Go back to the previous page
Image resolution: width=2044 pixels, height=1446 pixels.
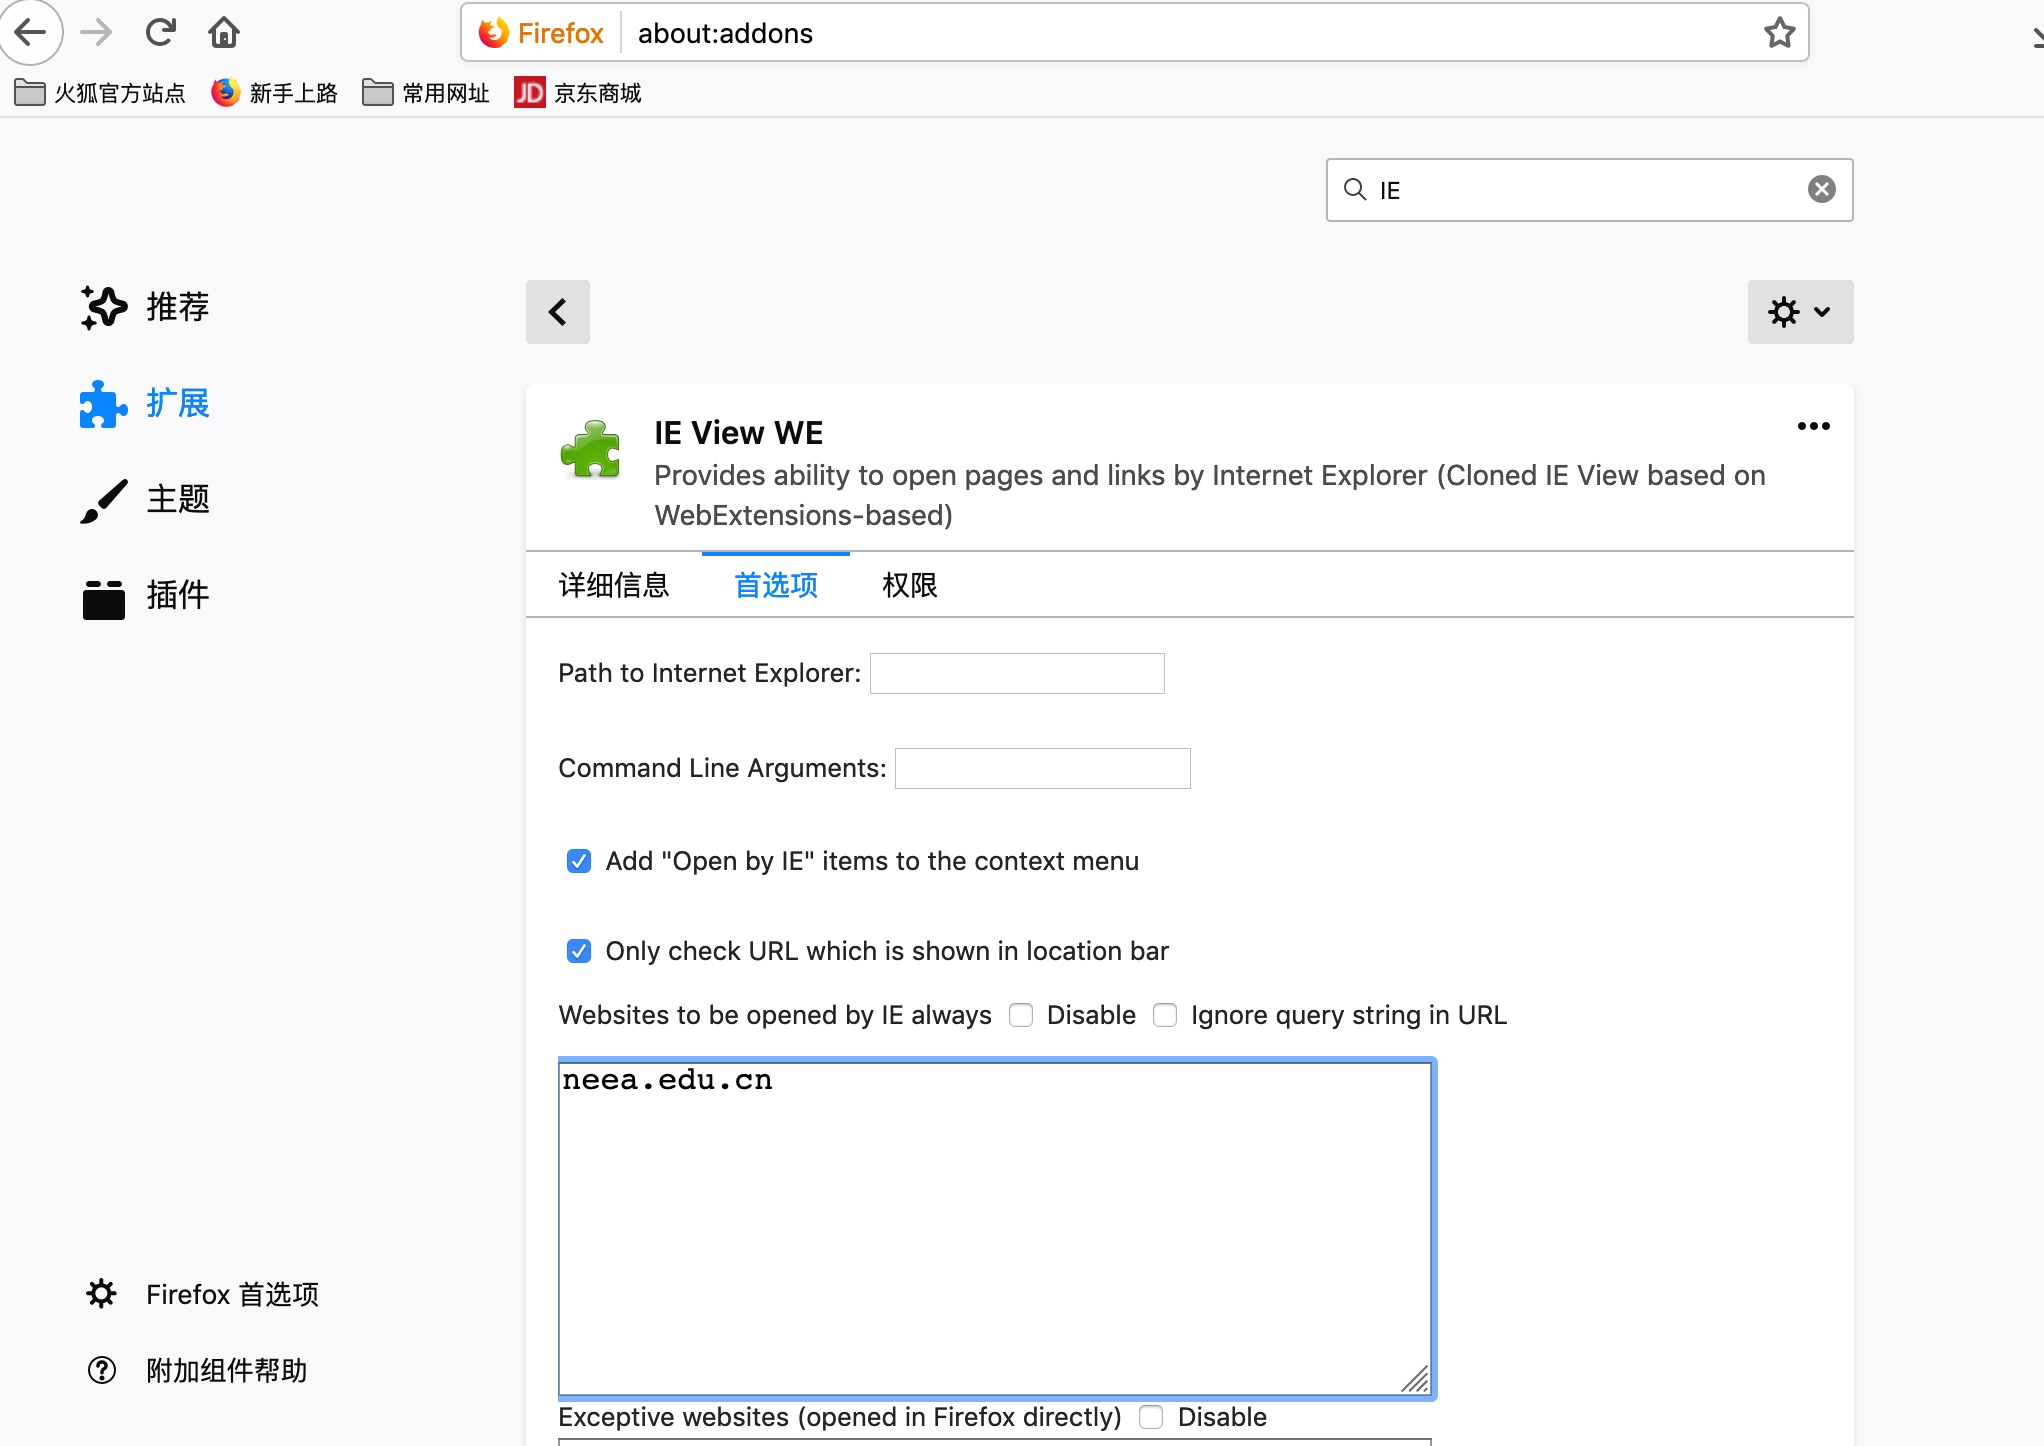(30, 32)
